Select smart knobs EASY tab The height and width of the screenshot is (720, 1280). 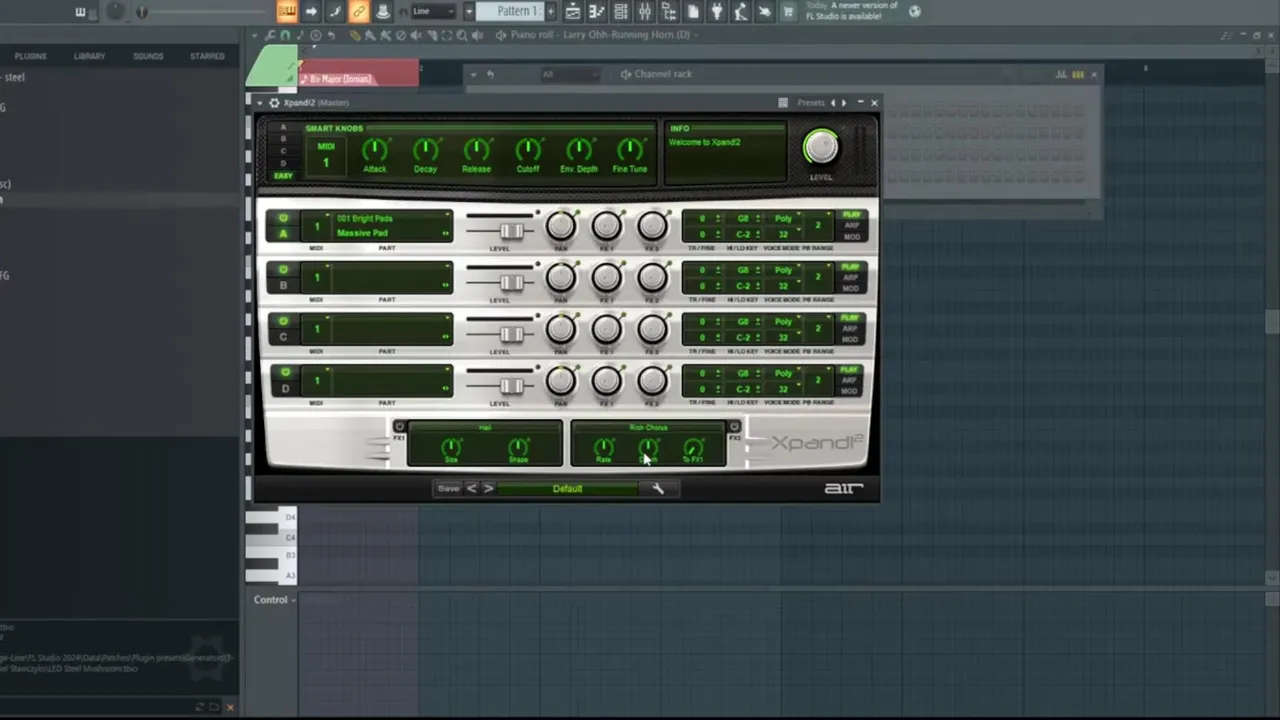coord(283,176)
